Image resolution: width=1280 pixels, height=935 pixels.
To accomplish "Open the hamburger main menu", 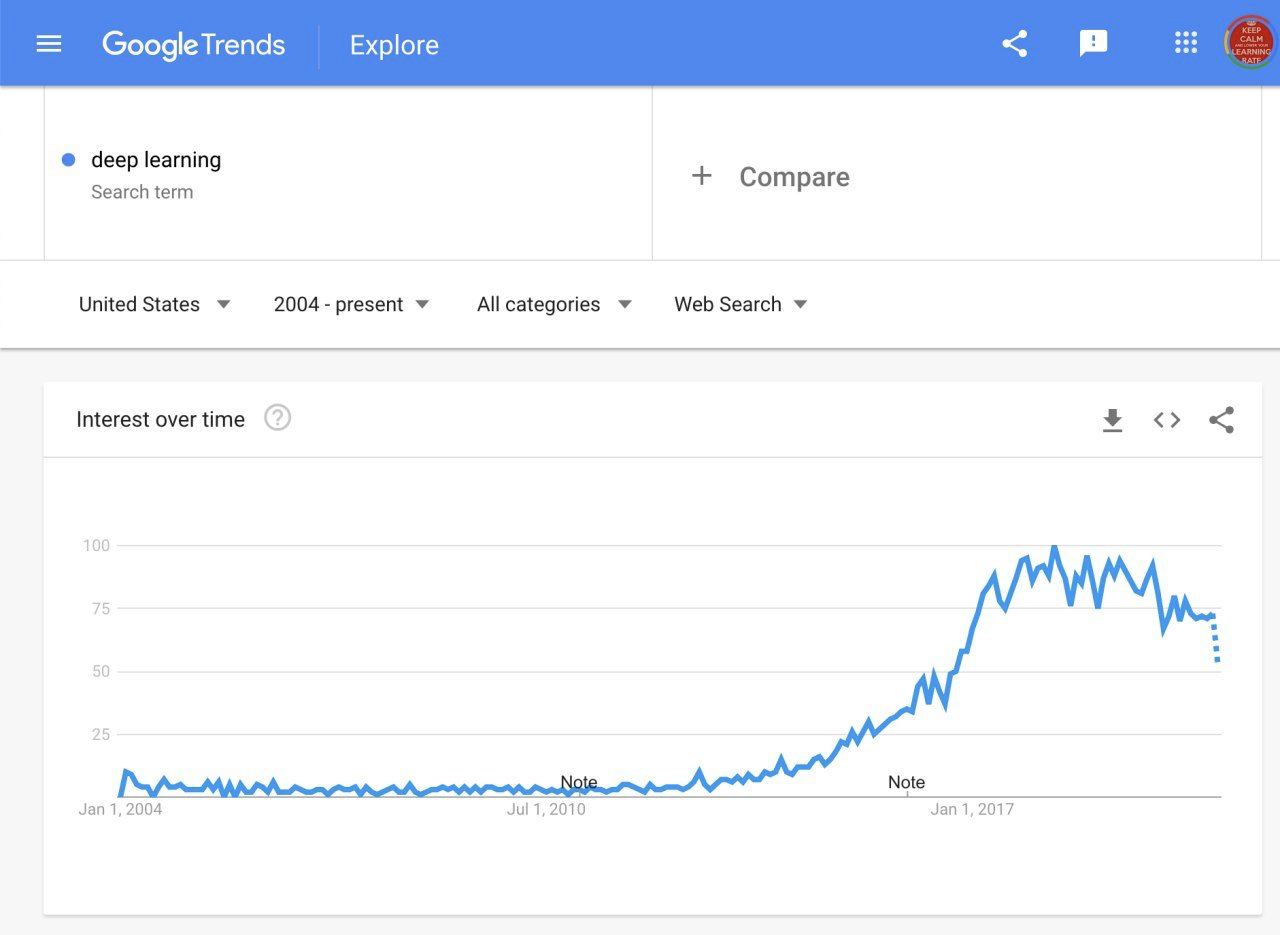I will point(49,44).
